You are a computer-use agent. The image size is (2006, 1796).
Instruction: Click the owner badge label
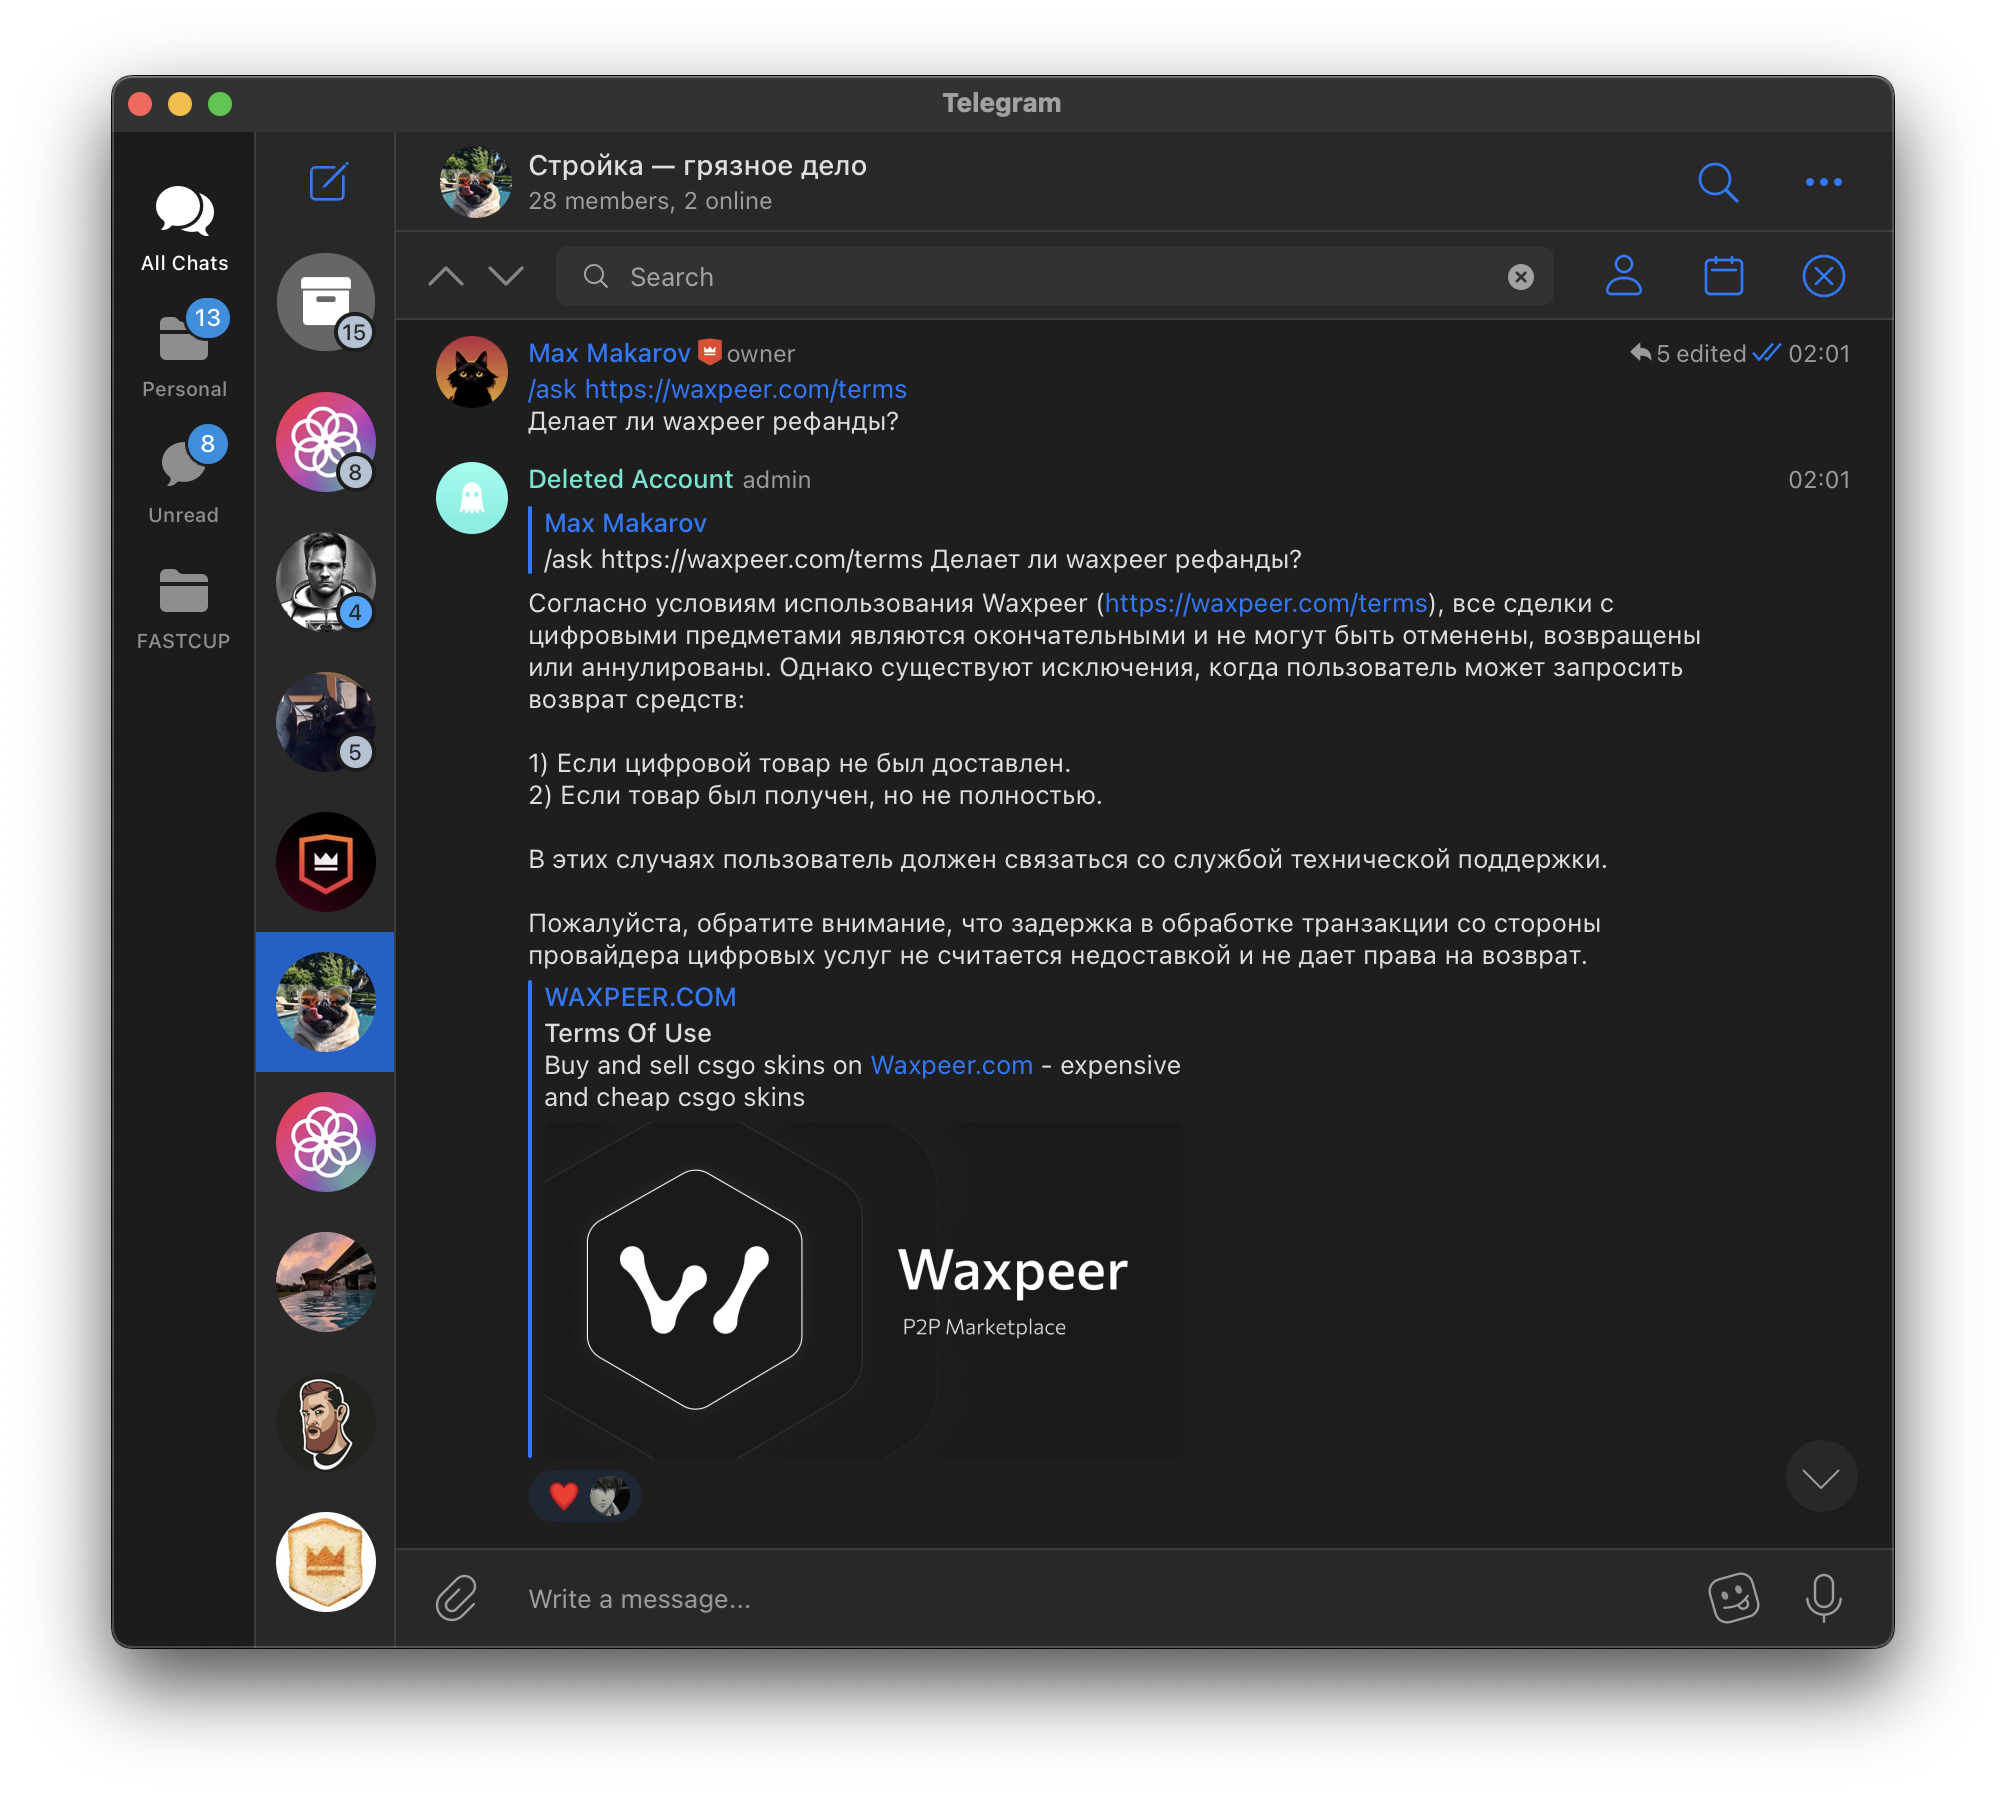pos(760,353)
